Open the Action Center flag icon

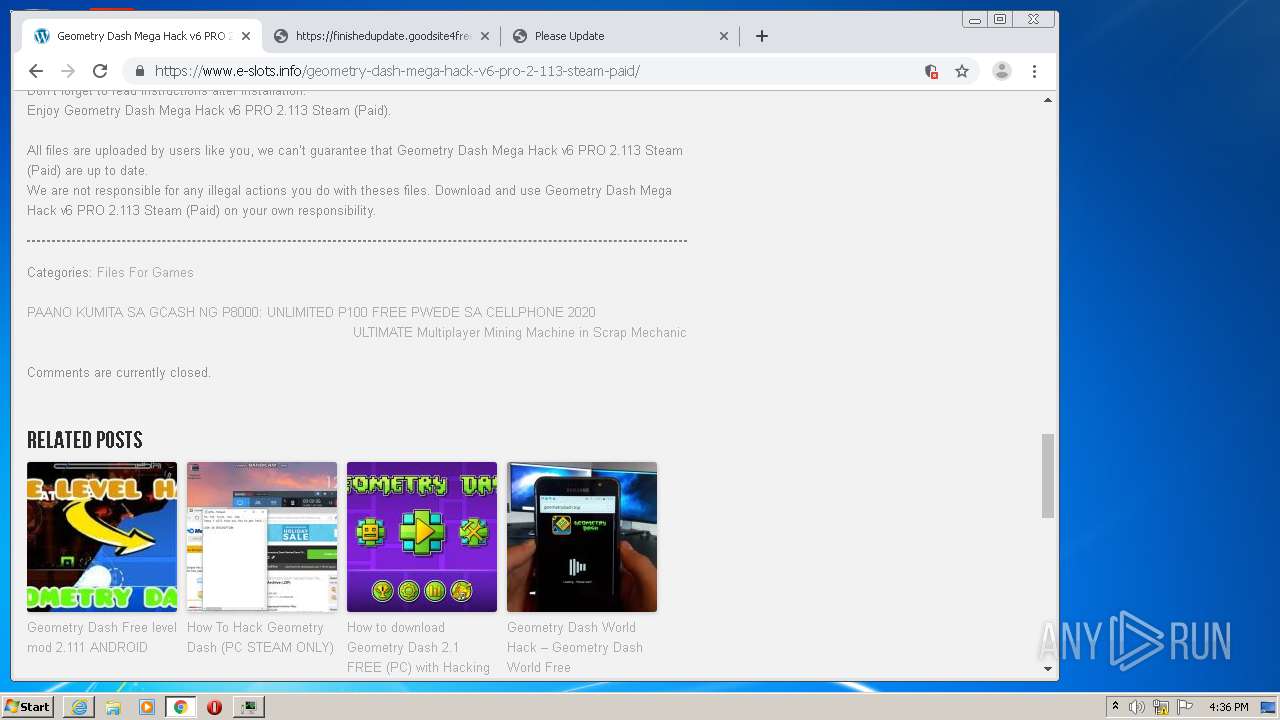pyautogui.click(x=1184, y=707)
